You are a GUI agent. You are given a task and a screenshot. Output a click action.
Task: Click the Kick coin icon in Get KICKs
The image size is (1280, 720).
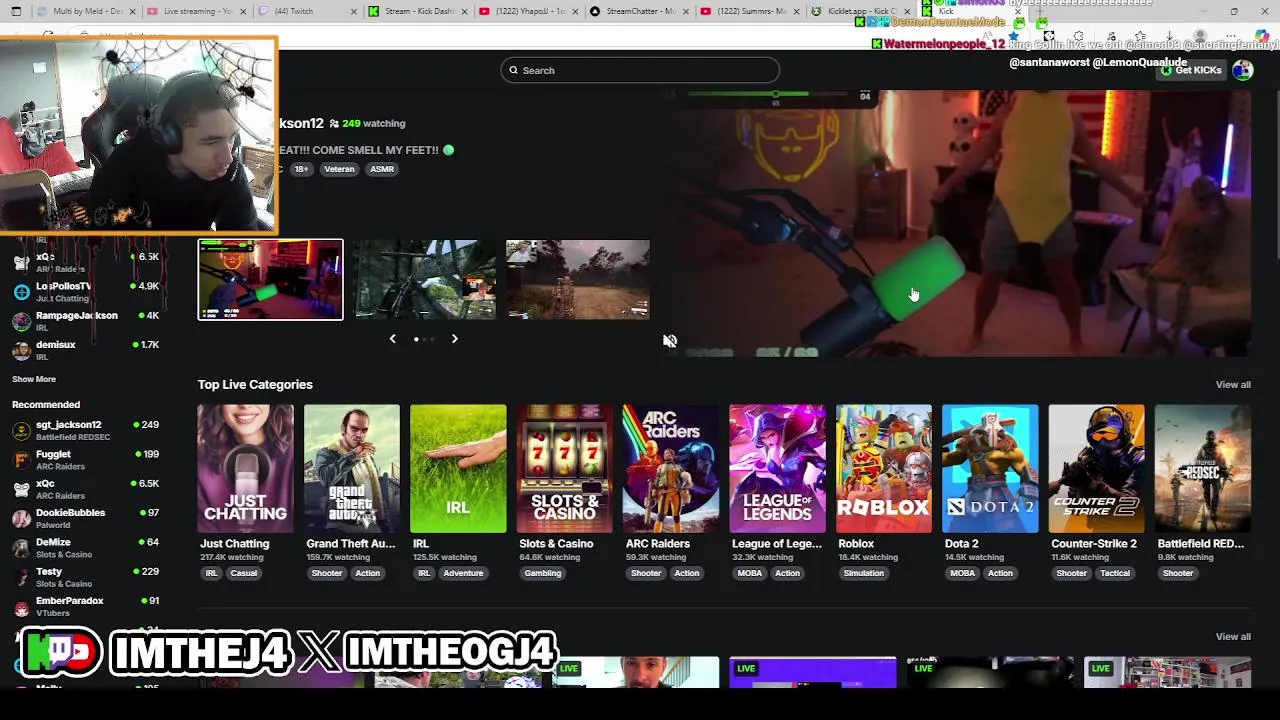1166,70
